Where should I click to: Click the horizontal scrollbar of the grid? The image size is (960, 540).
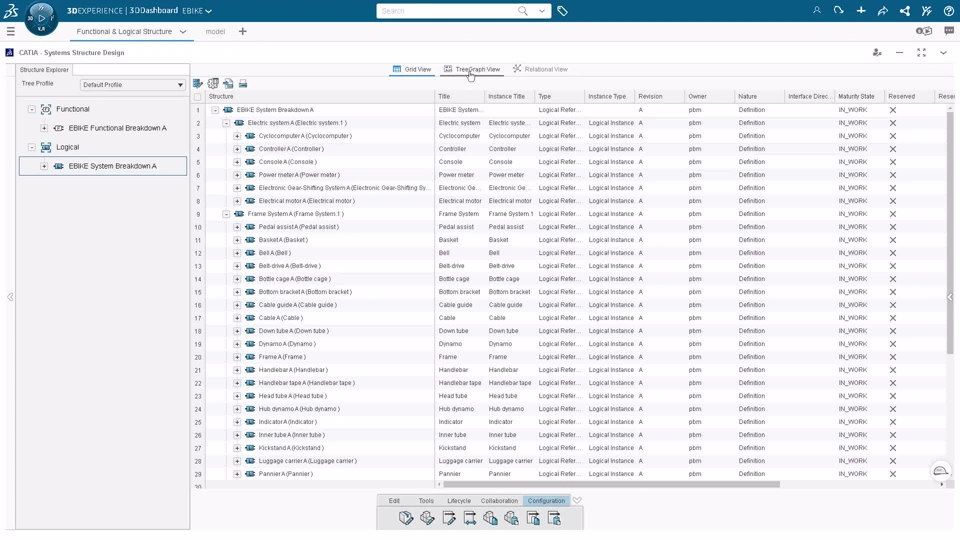(x=611, y=484)
